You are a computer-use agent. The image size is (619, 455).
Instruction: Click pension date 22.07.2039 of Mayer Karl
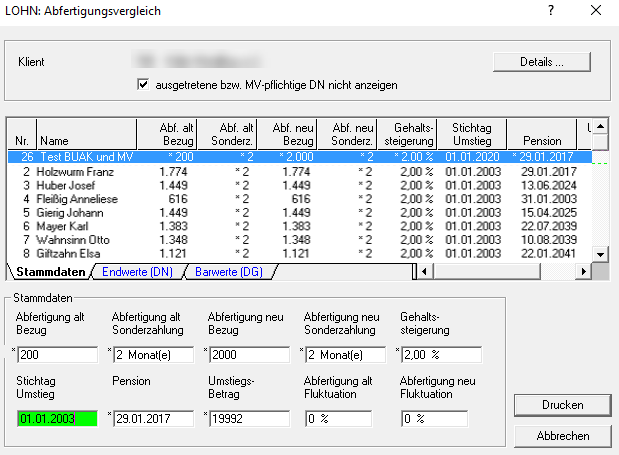(x=549, y=226)
